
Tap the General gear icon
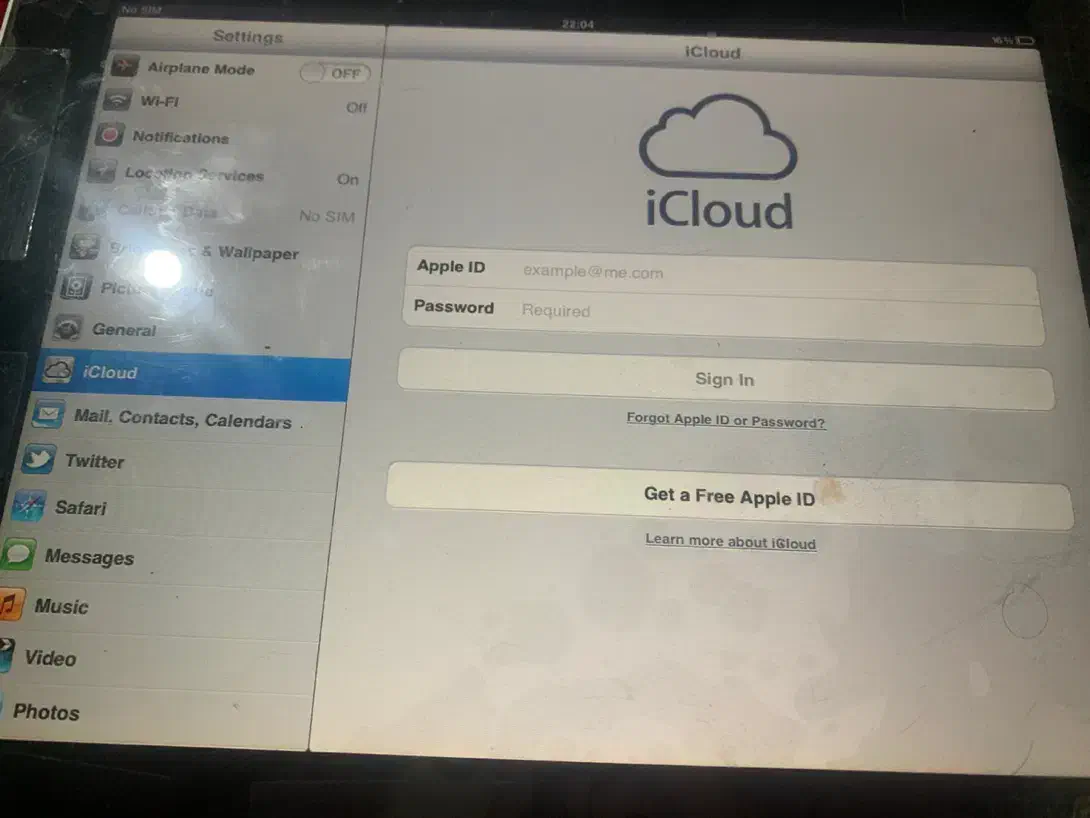pyautogui.click(x=68, y=328)
